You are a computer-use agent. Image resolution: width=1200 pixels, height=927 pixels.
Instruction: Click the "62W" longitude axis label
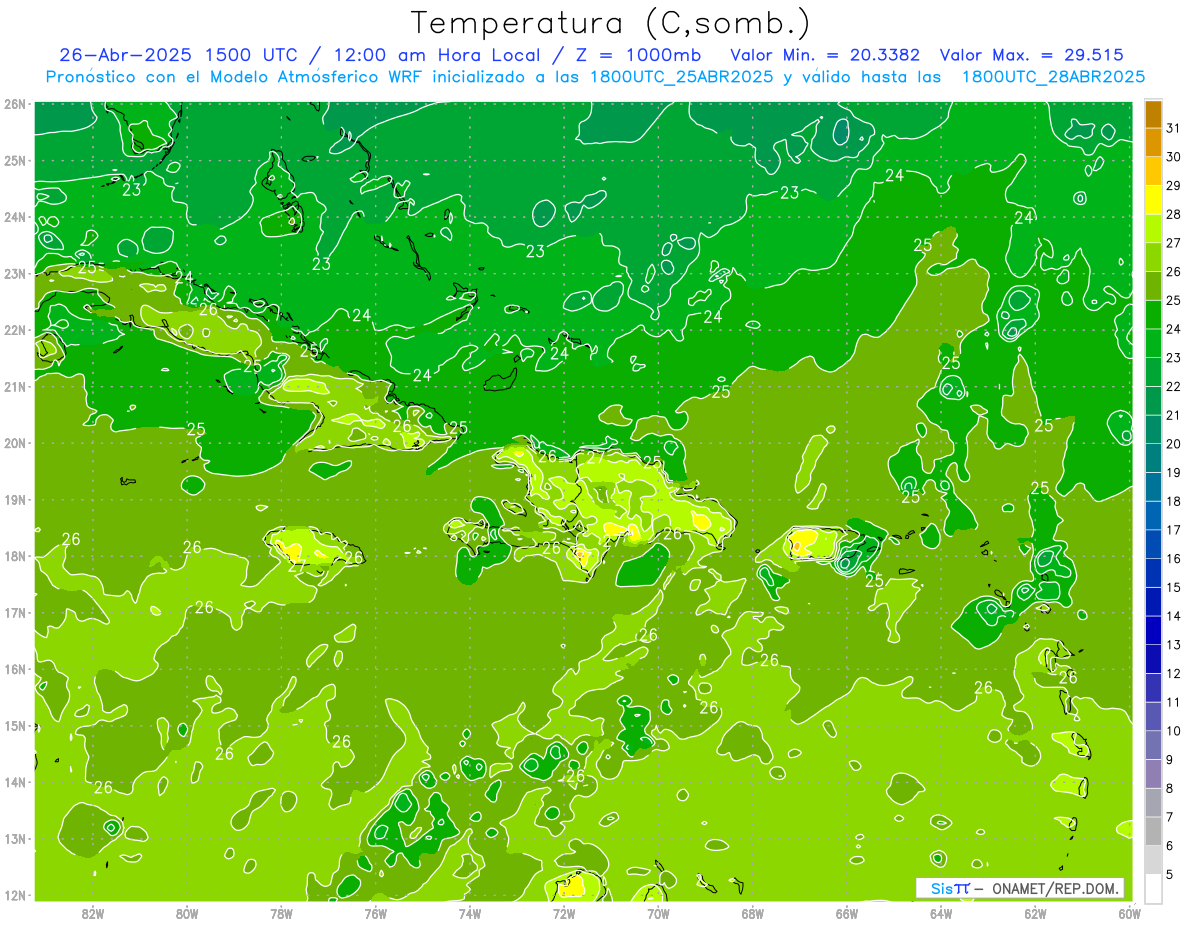click(x=1035, y=913)
